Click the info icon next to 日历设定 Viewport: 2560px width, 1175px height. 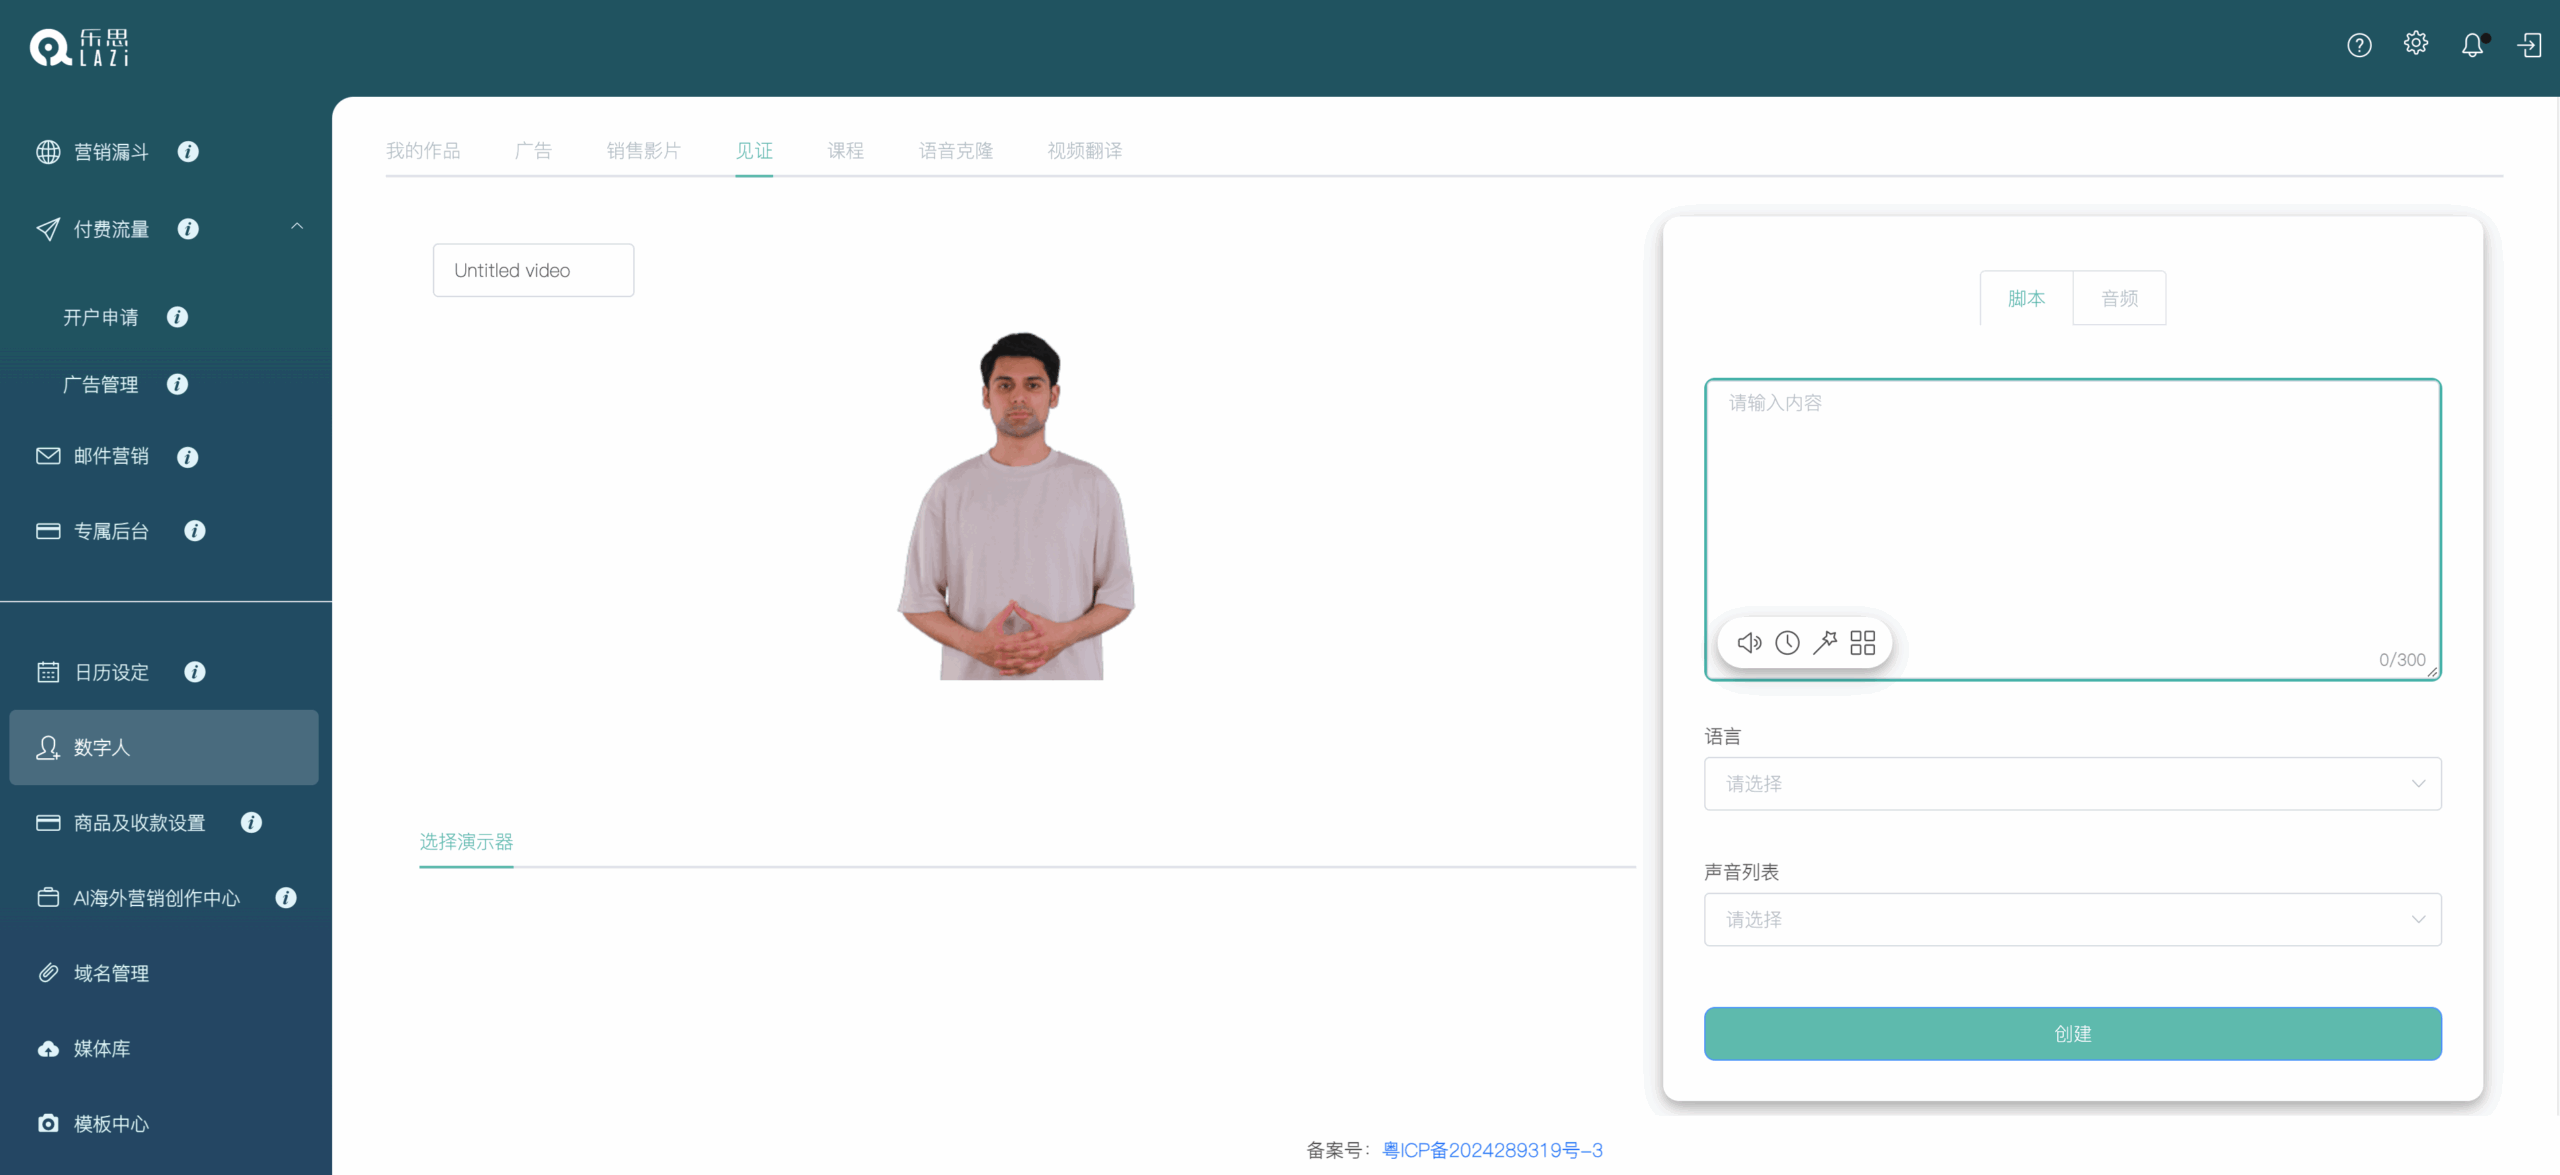195,672
